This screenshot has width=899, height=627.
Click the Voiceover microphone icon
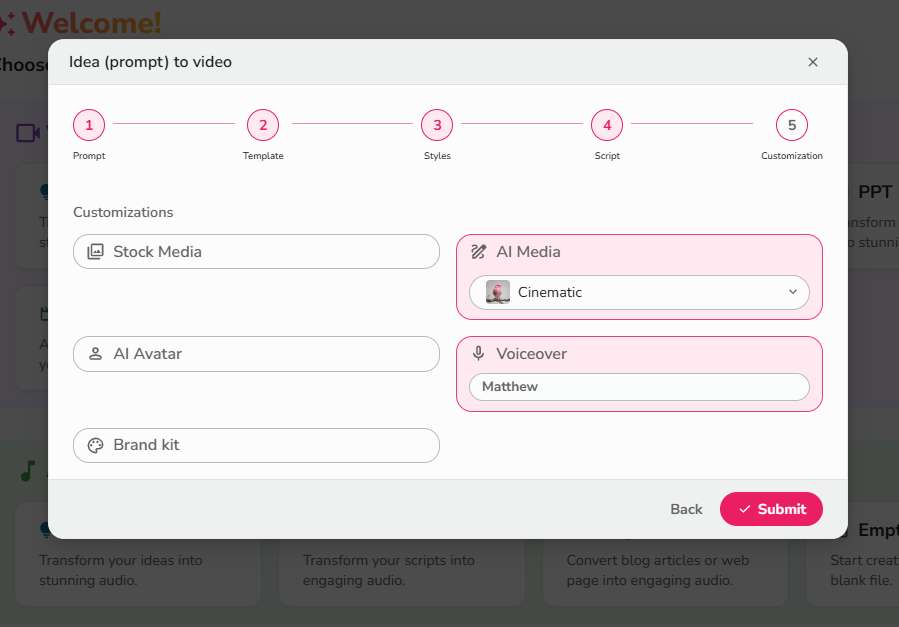(479, 354)
